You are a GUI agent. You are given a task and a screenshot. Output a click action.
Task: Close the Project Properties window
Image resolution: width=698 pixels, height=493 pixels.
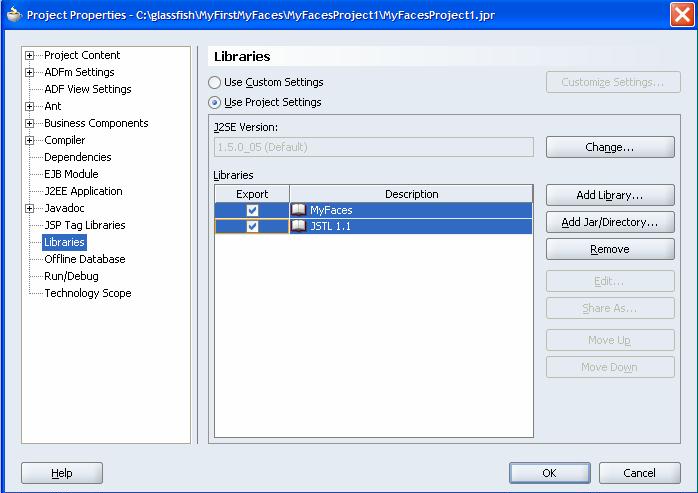tap(682, 14)
